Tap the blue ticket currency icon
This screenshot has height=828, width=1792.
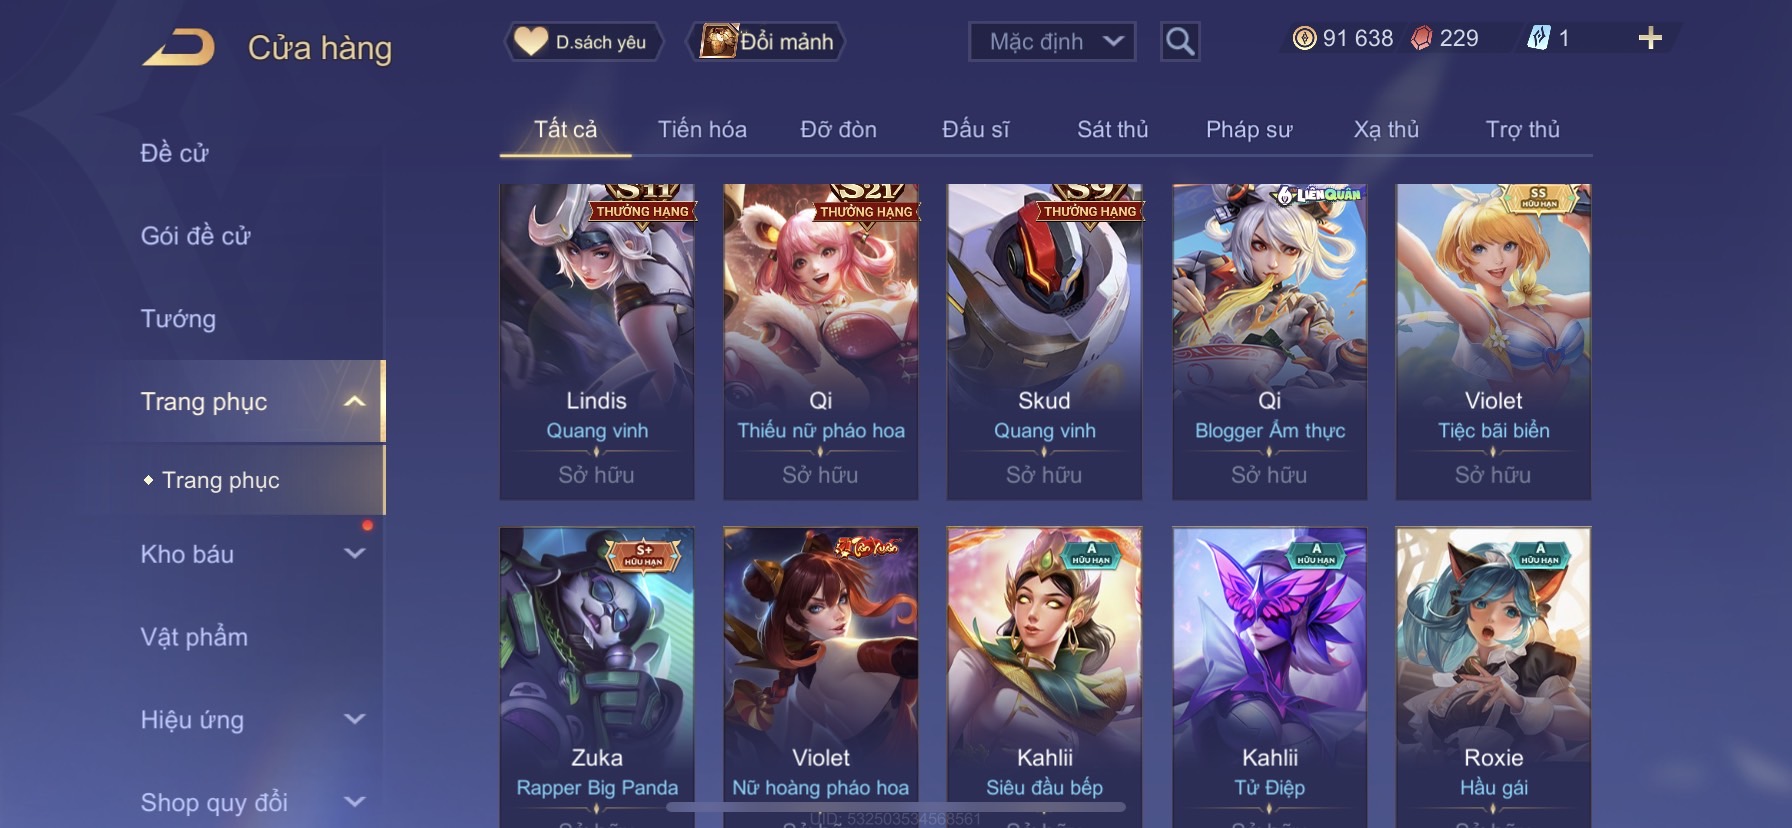[x=1538, y=38]
